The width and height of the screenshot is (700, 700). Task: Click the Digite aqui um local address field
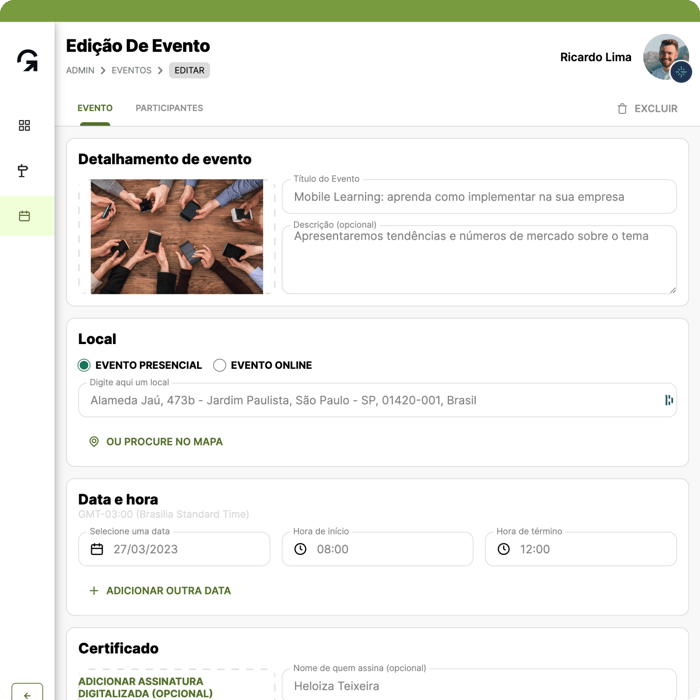point(377,400)
